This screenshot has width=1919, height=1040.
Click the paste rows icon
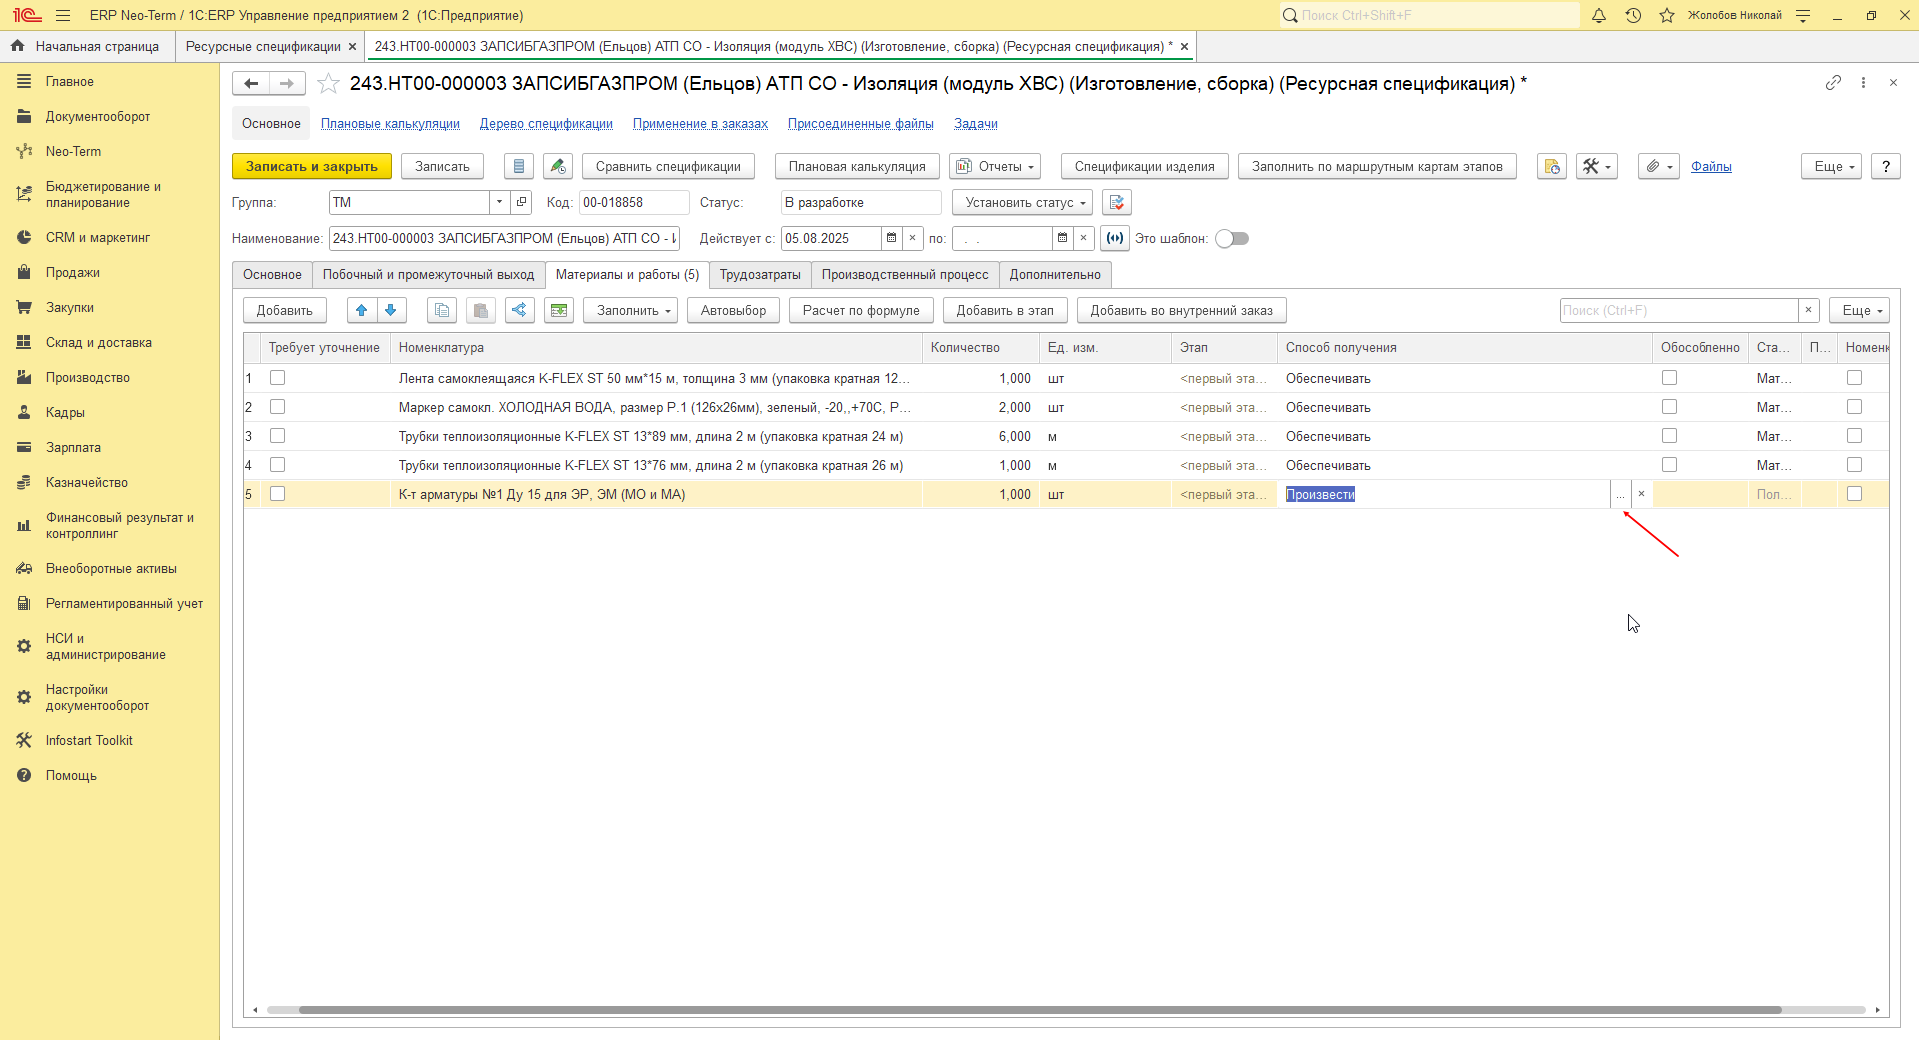pos(481,310)
